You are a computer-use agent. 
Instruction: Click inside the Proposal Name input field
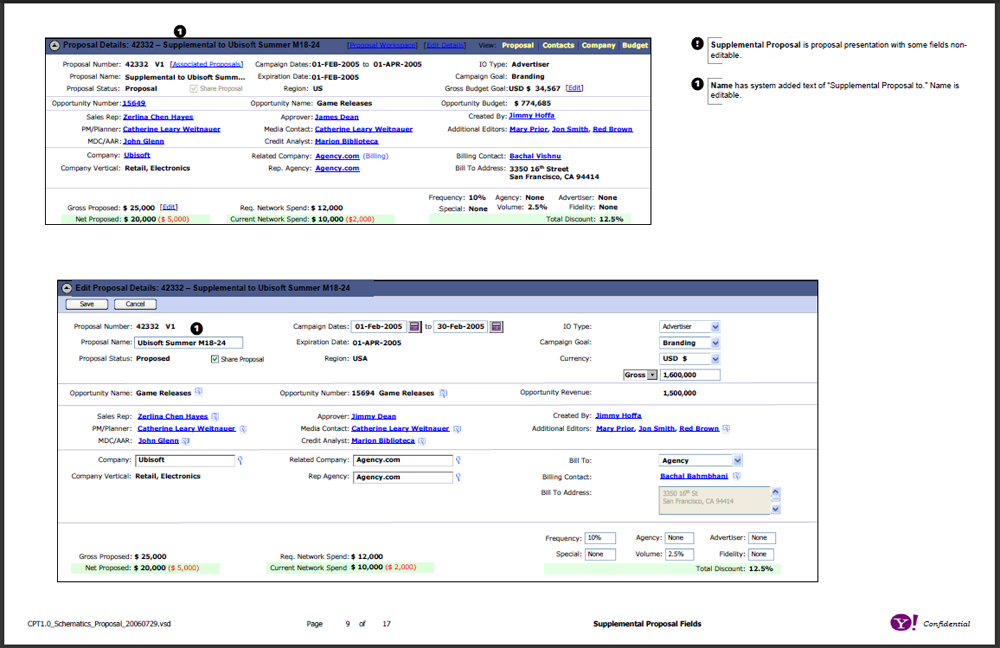200,342
